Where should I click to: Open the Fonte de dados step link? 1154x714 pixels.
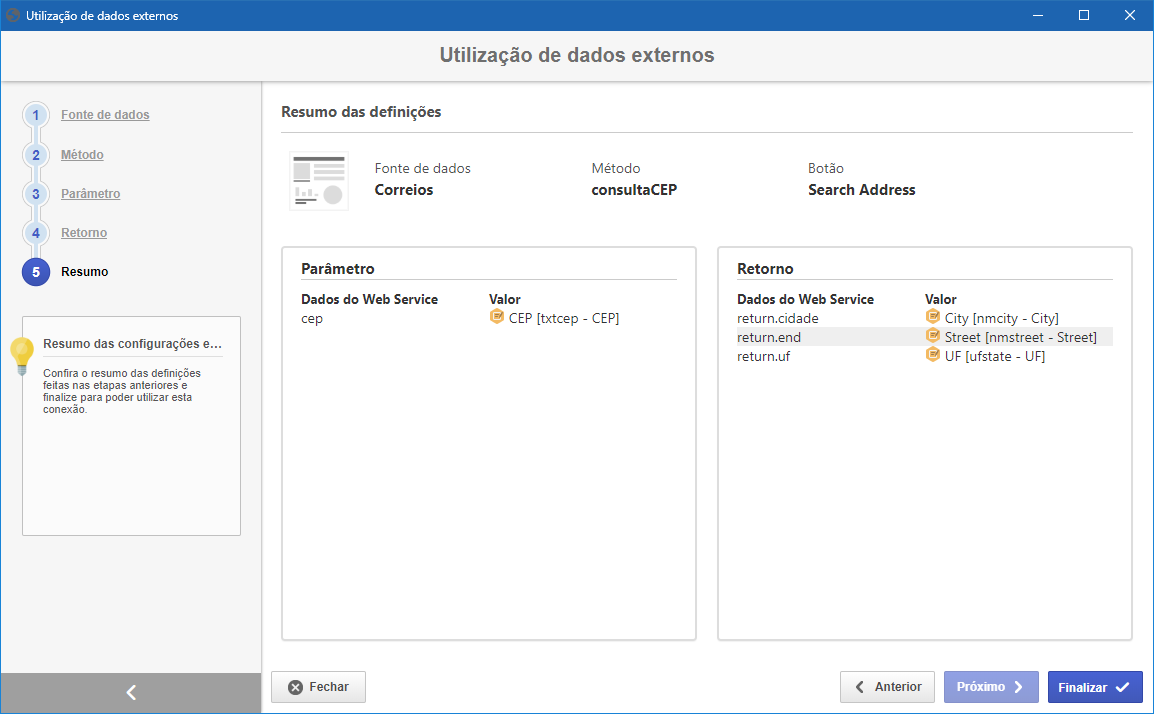[105, 115]
